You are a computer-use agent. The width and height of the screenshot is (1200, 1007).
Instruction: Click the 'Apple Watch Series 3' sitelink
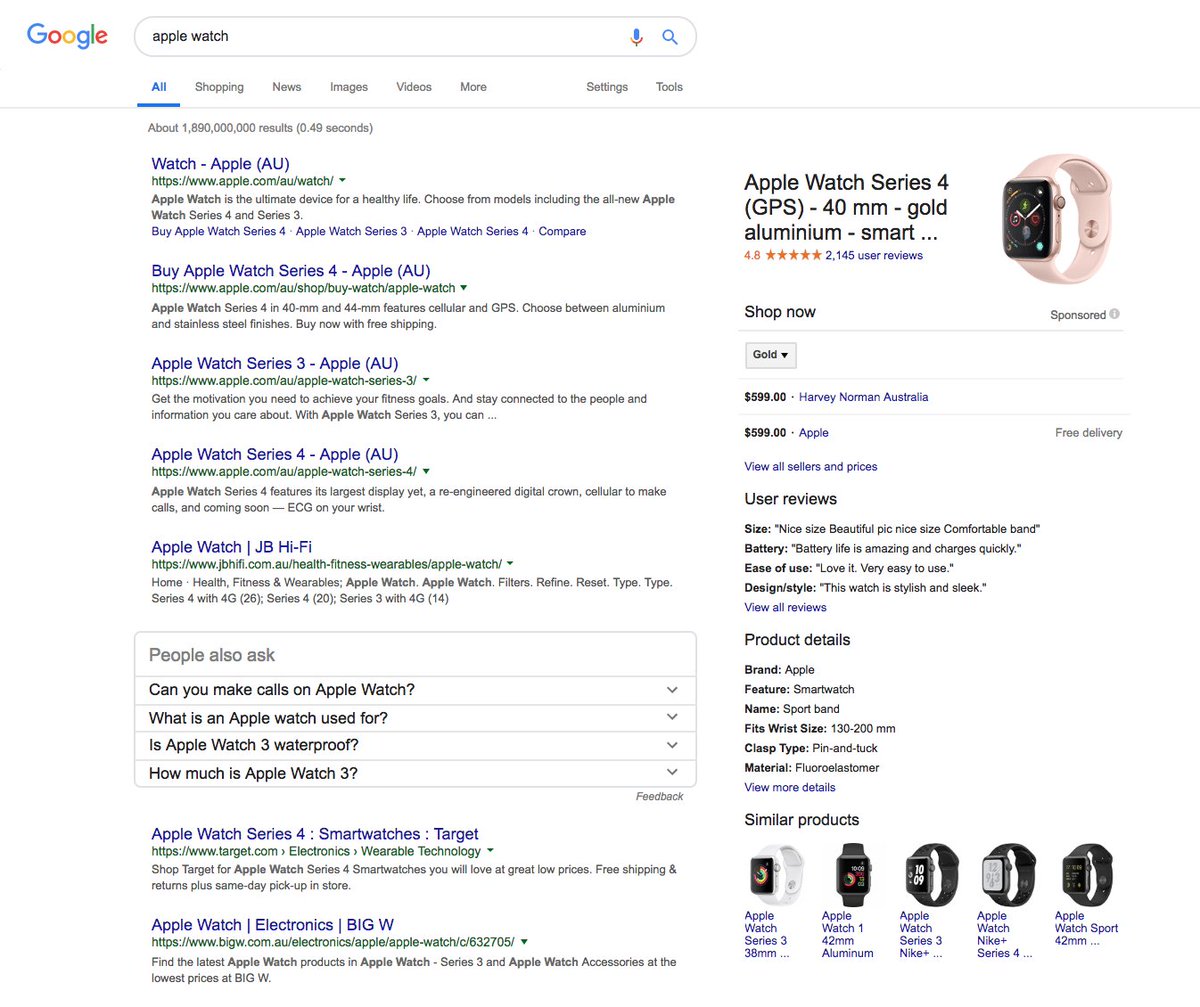352,231
